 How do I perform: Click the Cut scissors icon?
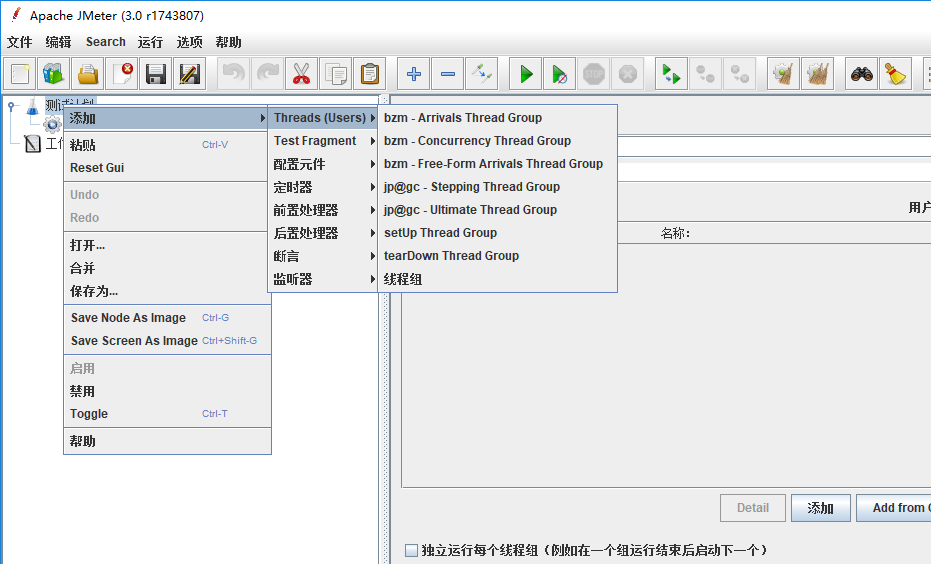[x=302, y=74]
